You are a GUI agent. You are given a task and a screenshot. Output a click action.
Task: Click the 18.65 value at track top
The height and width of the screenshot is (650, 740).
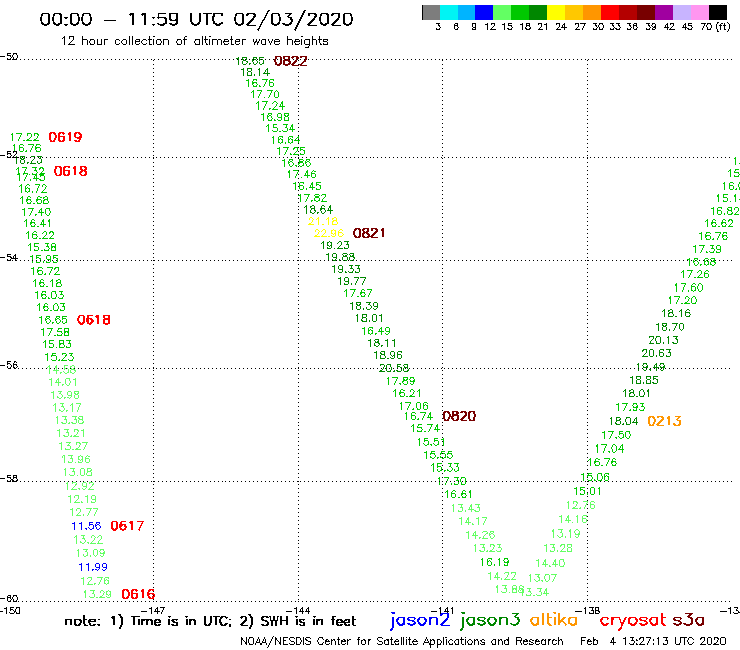250,61
